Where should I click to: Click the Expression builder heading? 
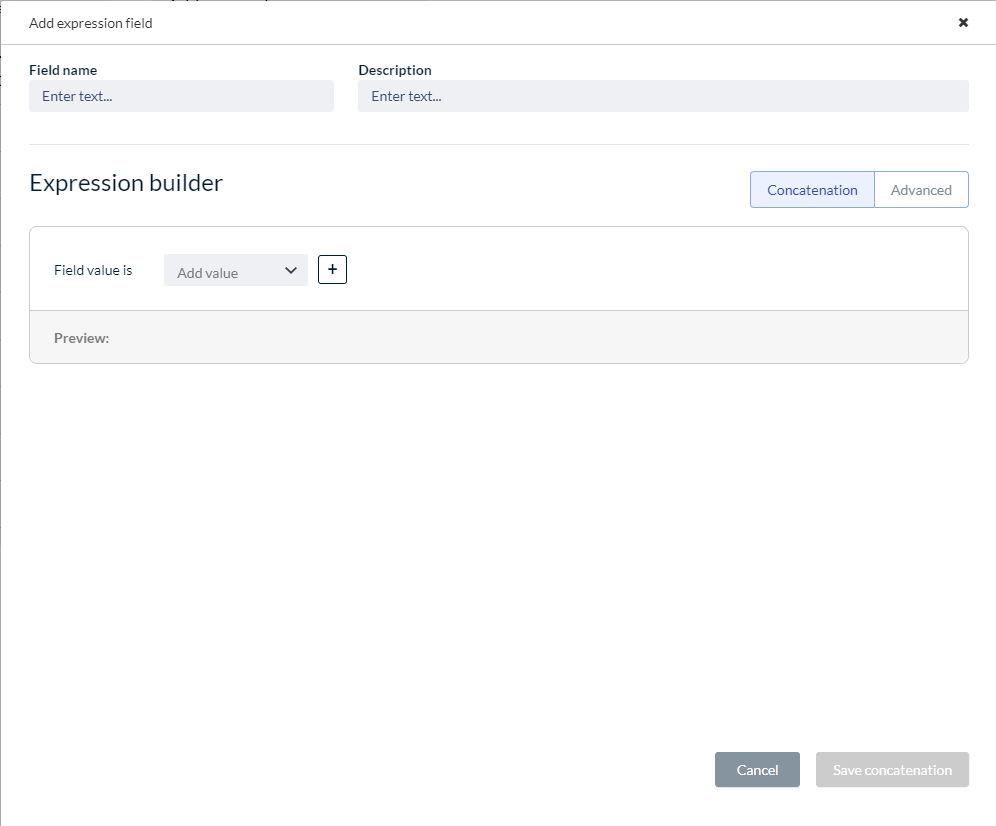[126, 183]
